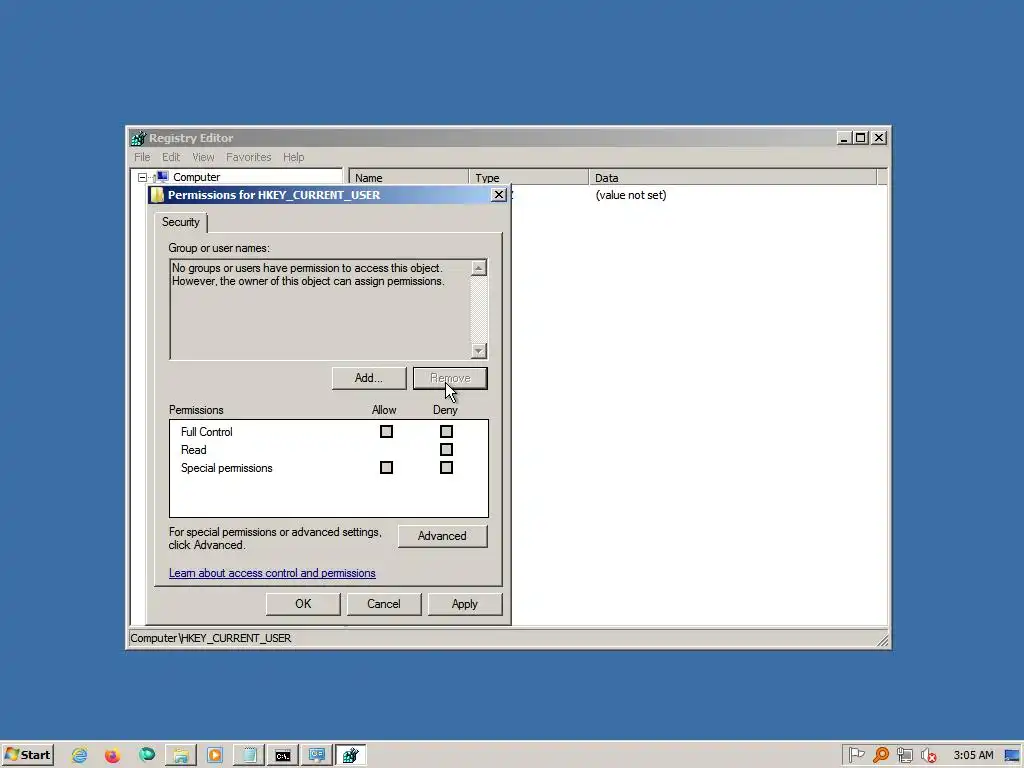Confirm the dialog with OK

point(303,604)
